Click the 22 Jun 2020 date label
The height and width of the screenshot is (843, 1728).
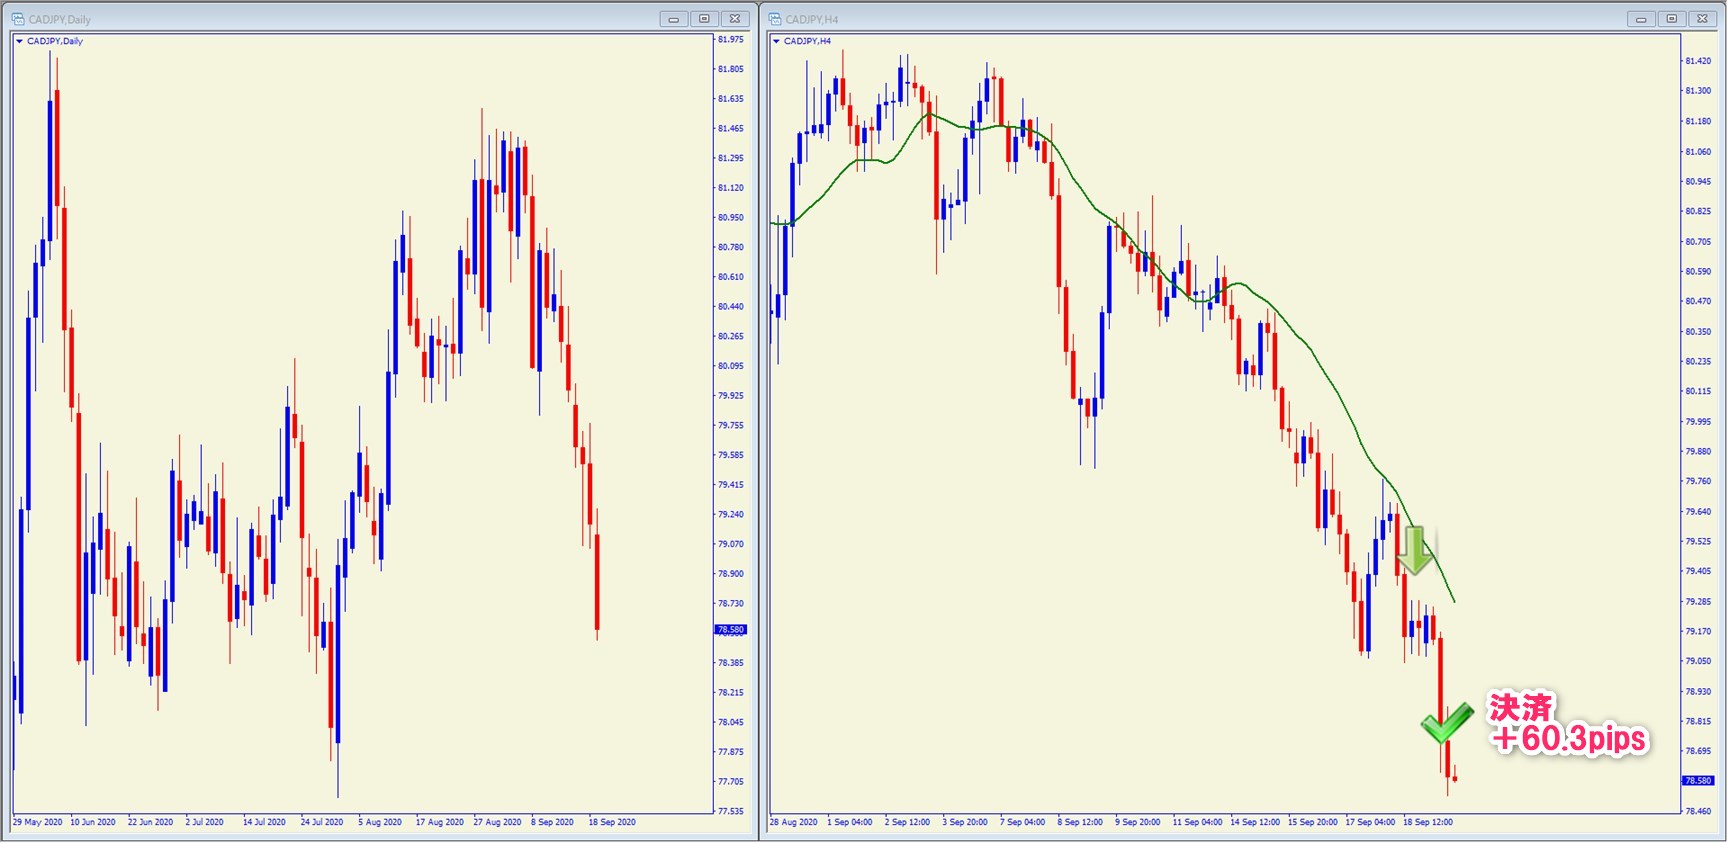(150, 822)
